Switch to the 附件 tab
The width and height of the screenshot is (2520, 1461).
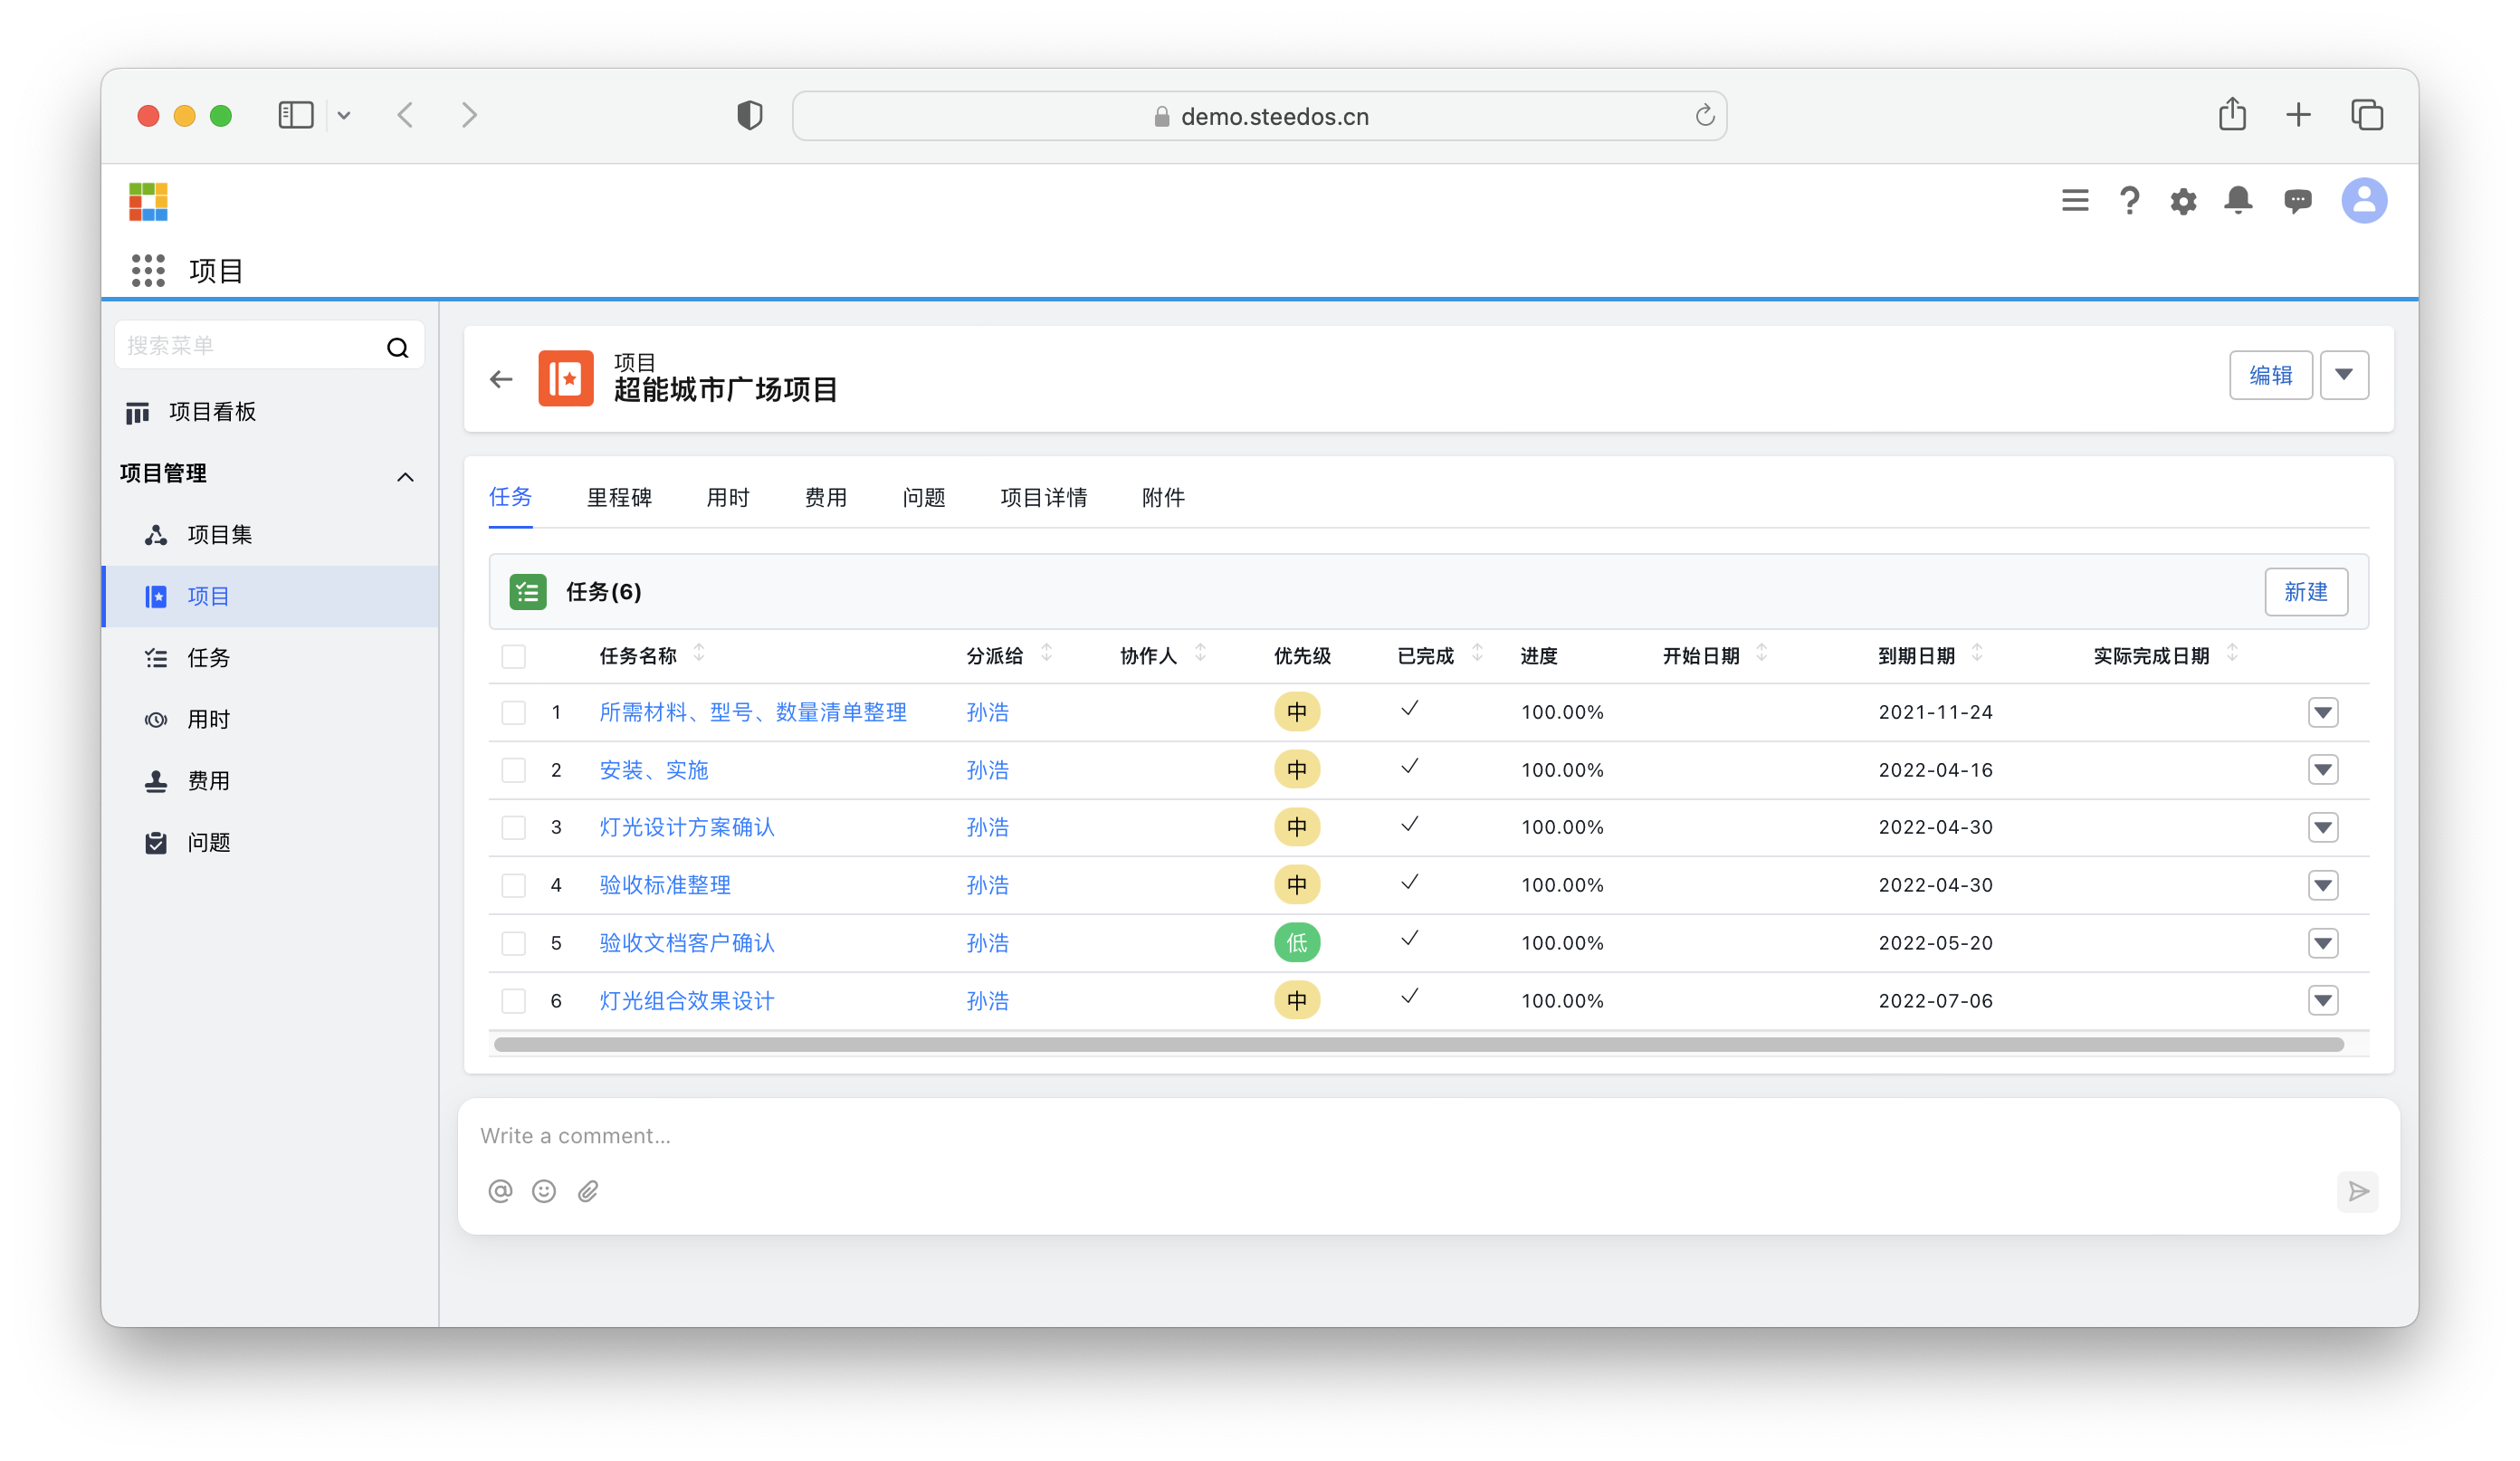pyautogui.click(x=1163, y=497)
